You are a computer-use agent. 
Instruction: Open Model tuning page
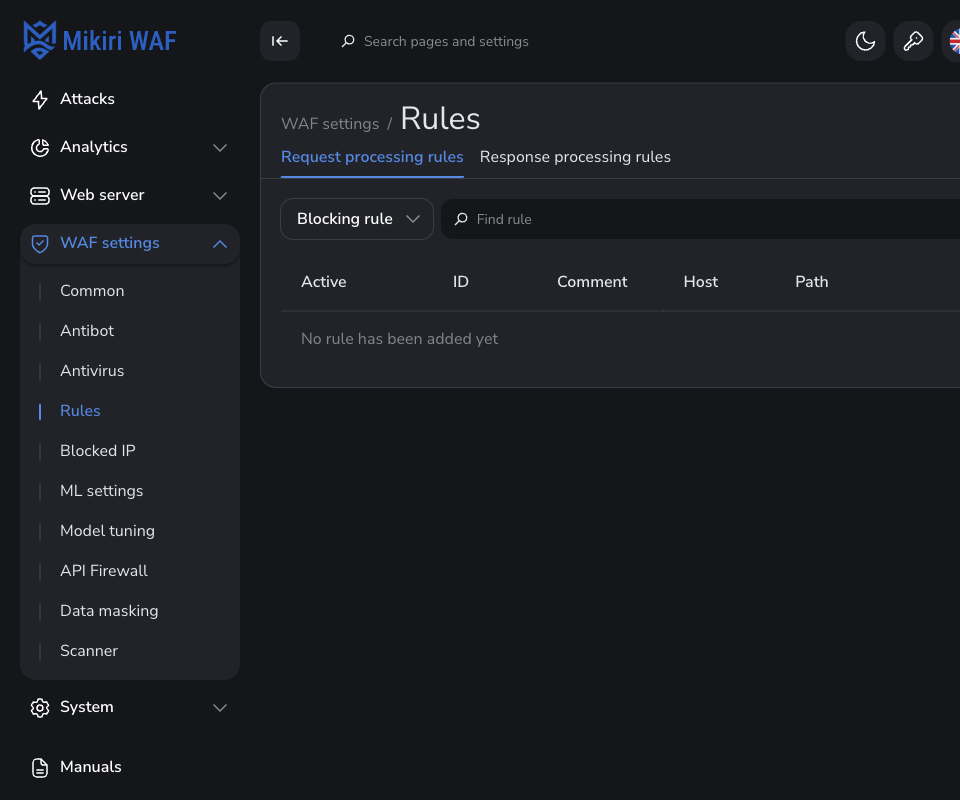pyautogui.click(x=107, y=531)
